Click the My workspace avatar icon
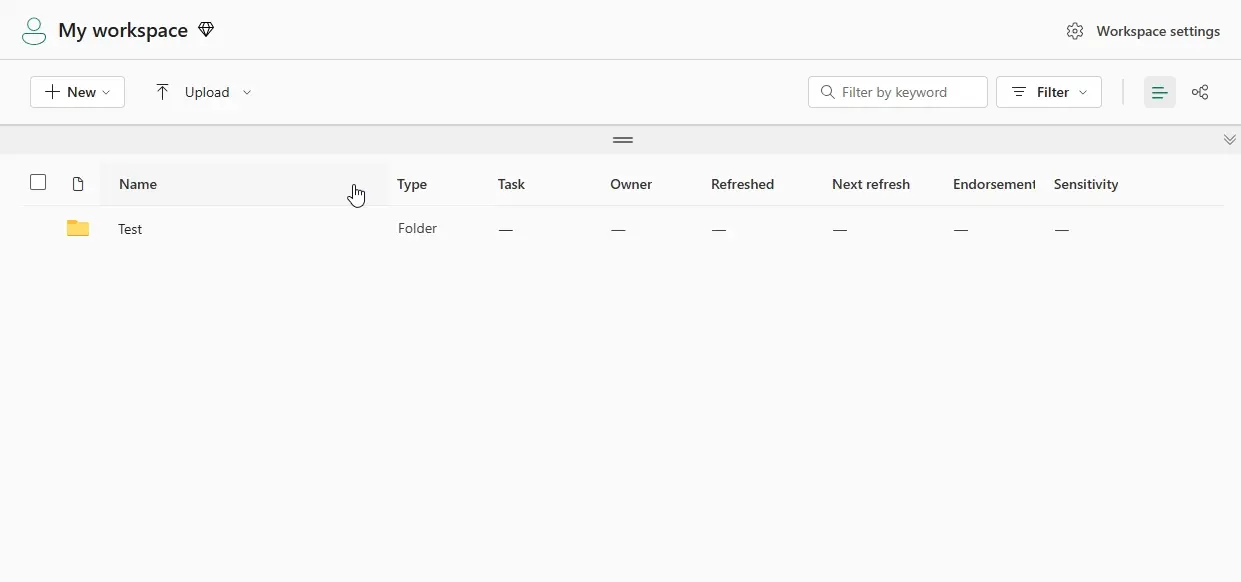Screen dimensions: 1241x582 [x=33, y=30]
